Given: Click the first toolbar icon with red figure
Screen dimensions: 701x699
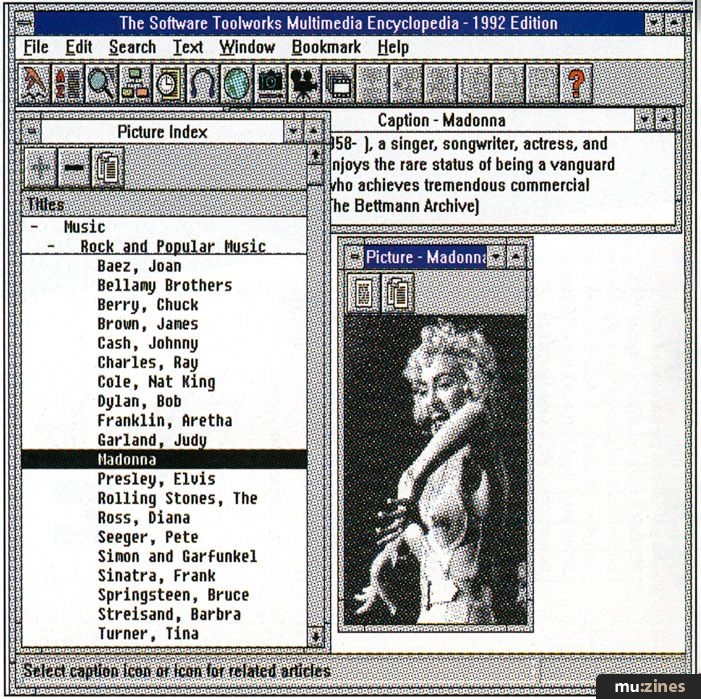Looking at the screenshot, I should click(x=34, y=84).
